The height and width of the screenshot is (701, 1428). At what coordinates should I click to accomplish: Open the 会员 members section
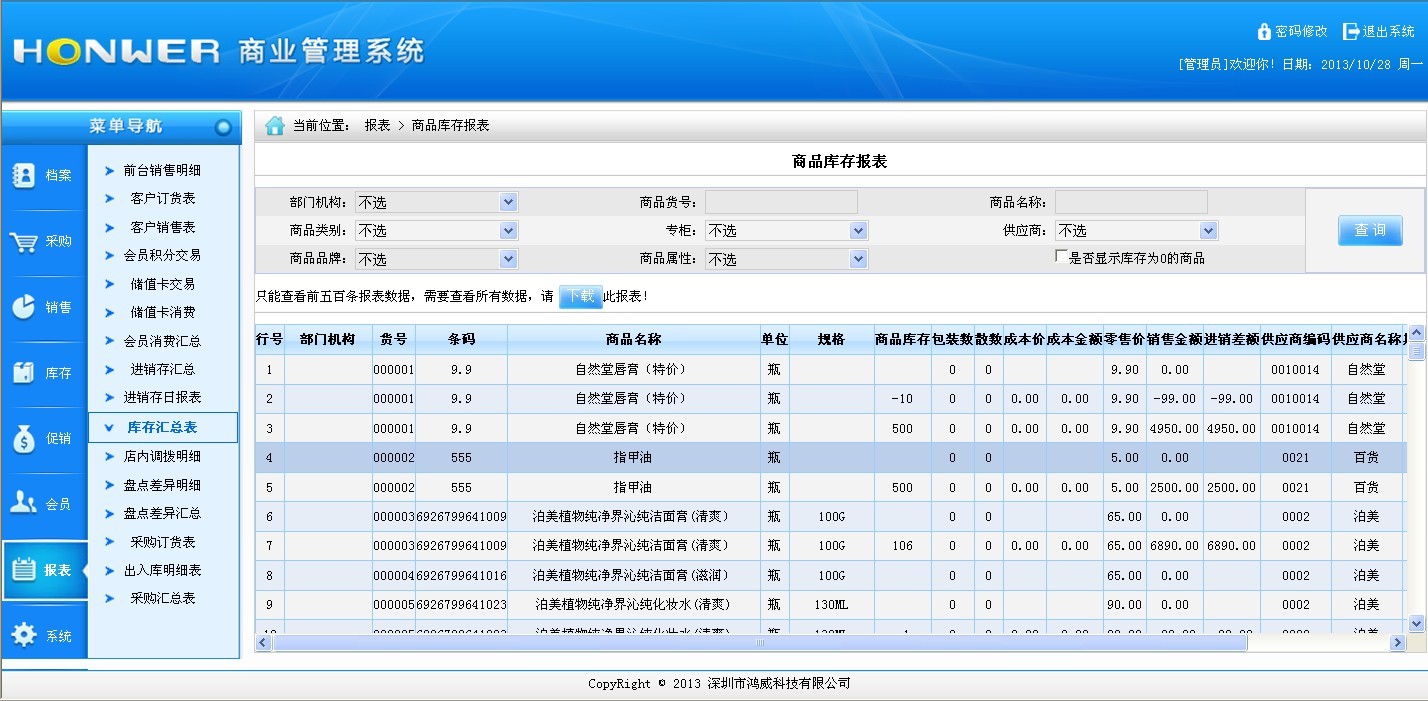43,505
